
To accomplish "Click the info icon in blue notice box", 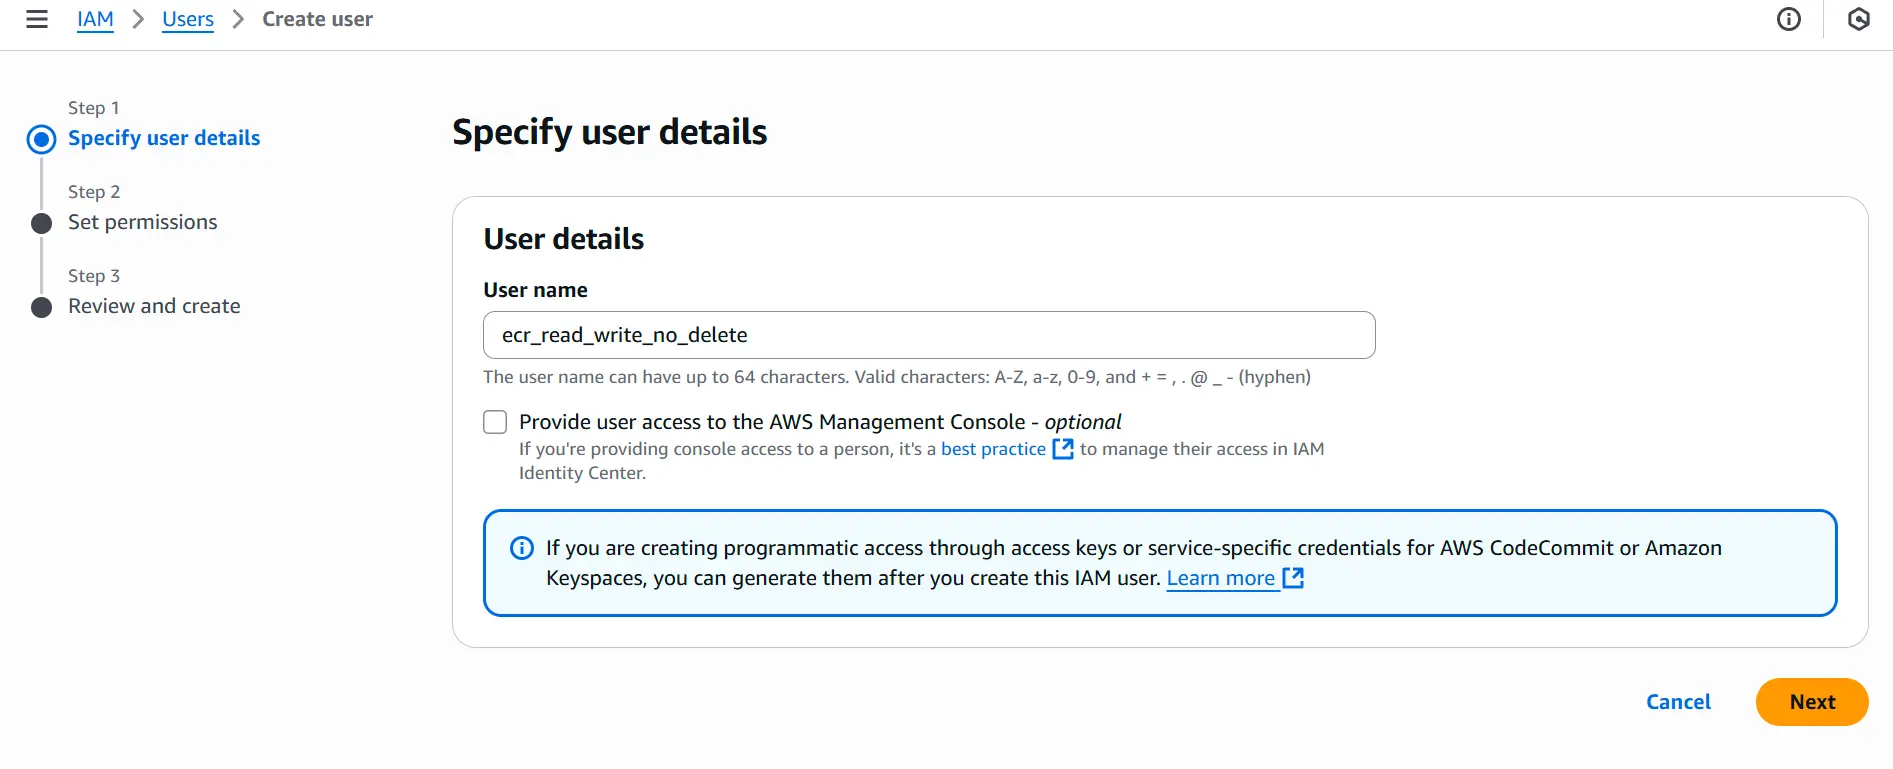I will click(522, 548).
